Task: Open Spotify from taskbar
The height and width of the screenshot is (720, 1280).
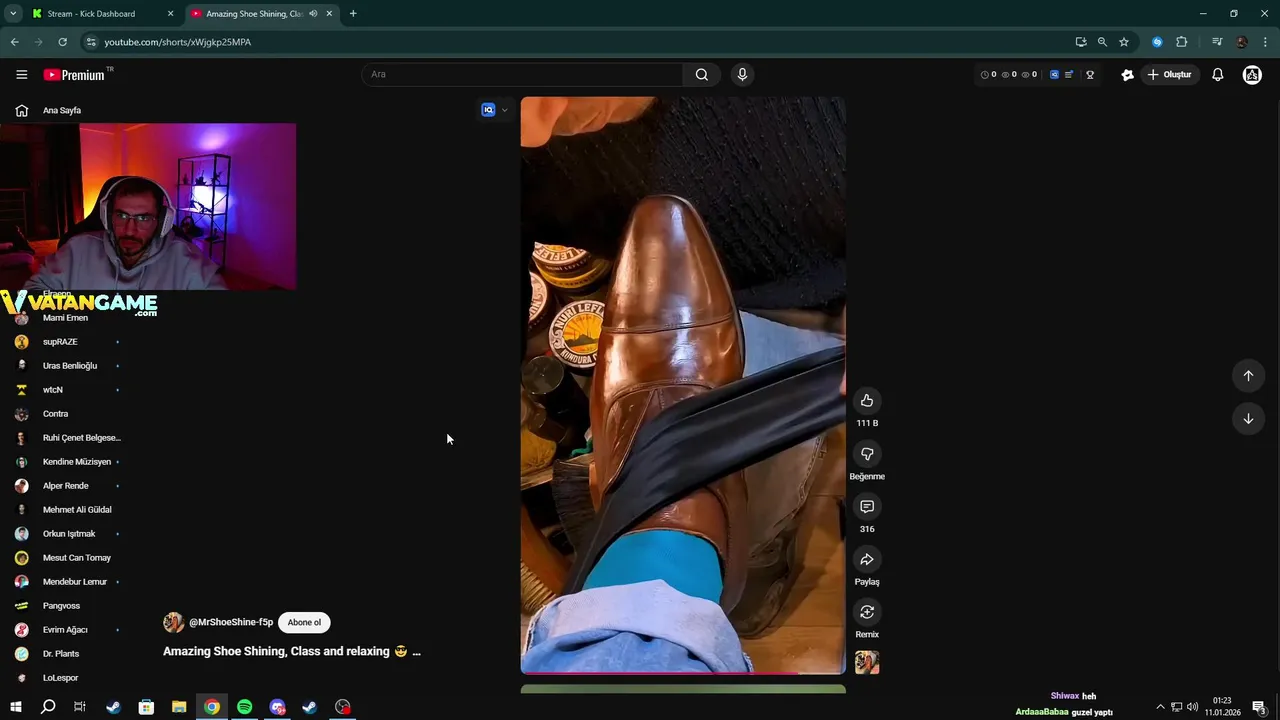Action: coord(245,707)
